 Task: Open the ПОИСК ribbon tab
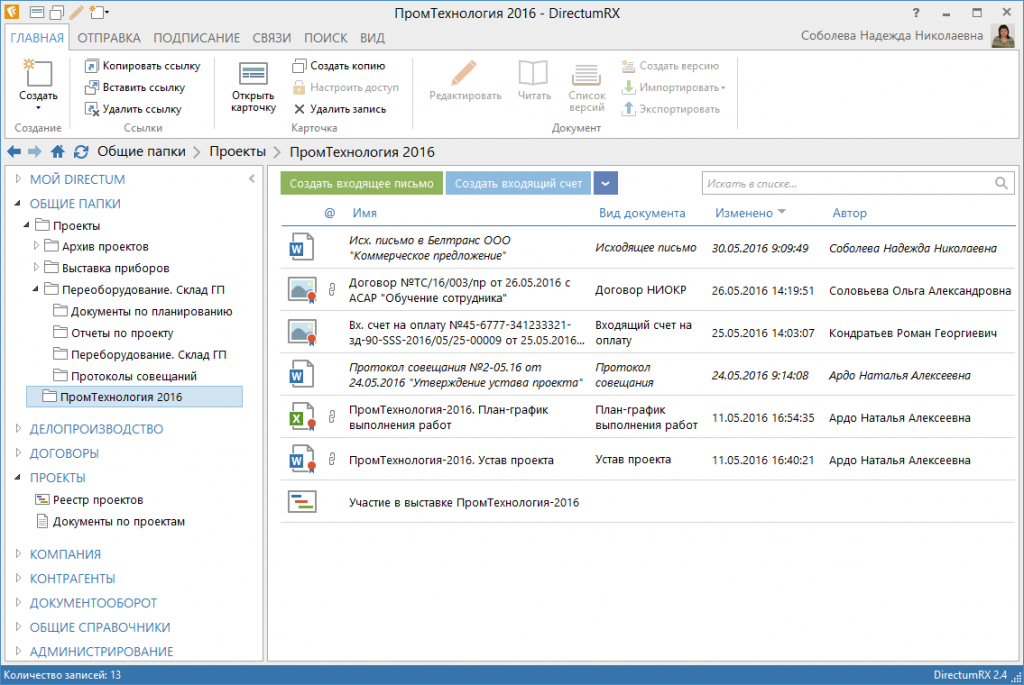click(x=325, y=38)
